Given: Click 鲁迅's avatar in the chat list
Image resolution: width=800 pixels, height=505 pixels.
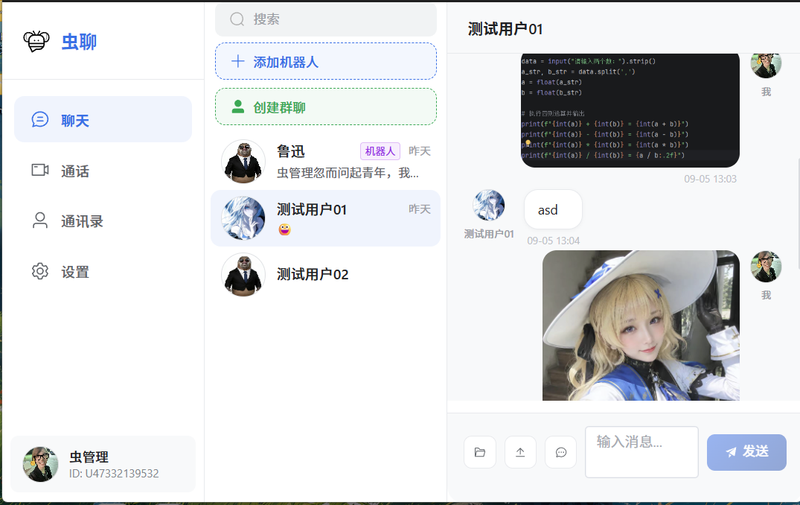Looking at the screenshot, I should click(x=243, y=161).
